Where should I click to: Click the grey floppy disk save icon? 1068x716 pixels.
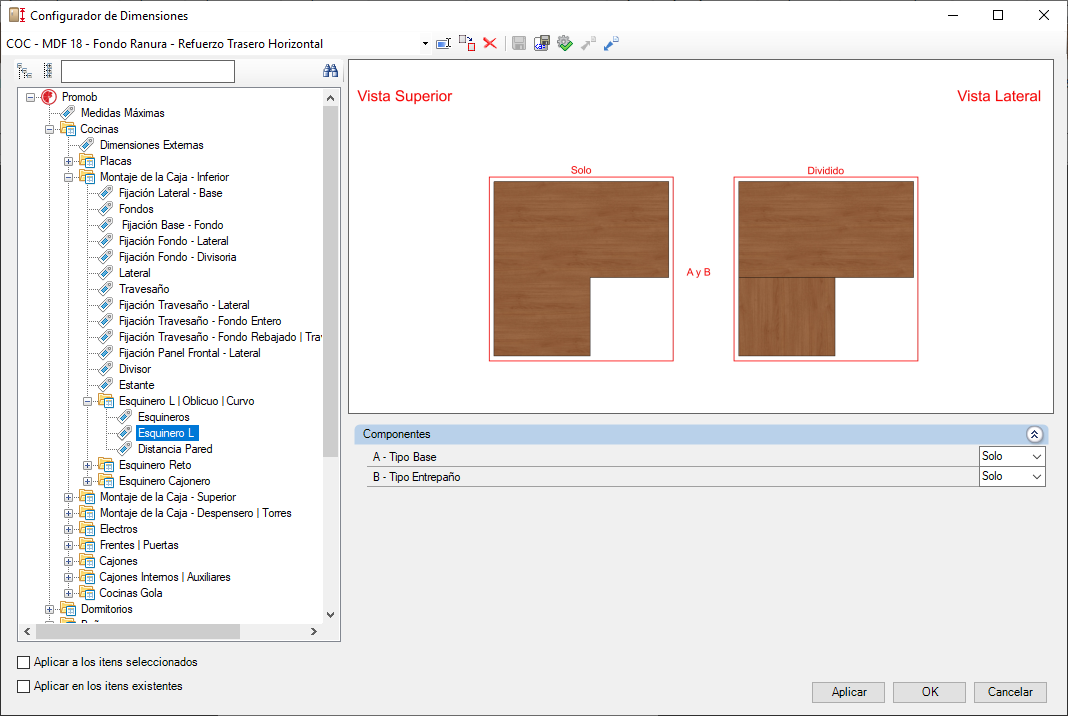coord(519,44)
